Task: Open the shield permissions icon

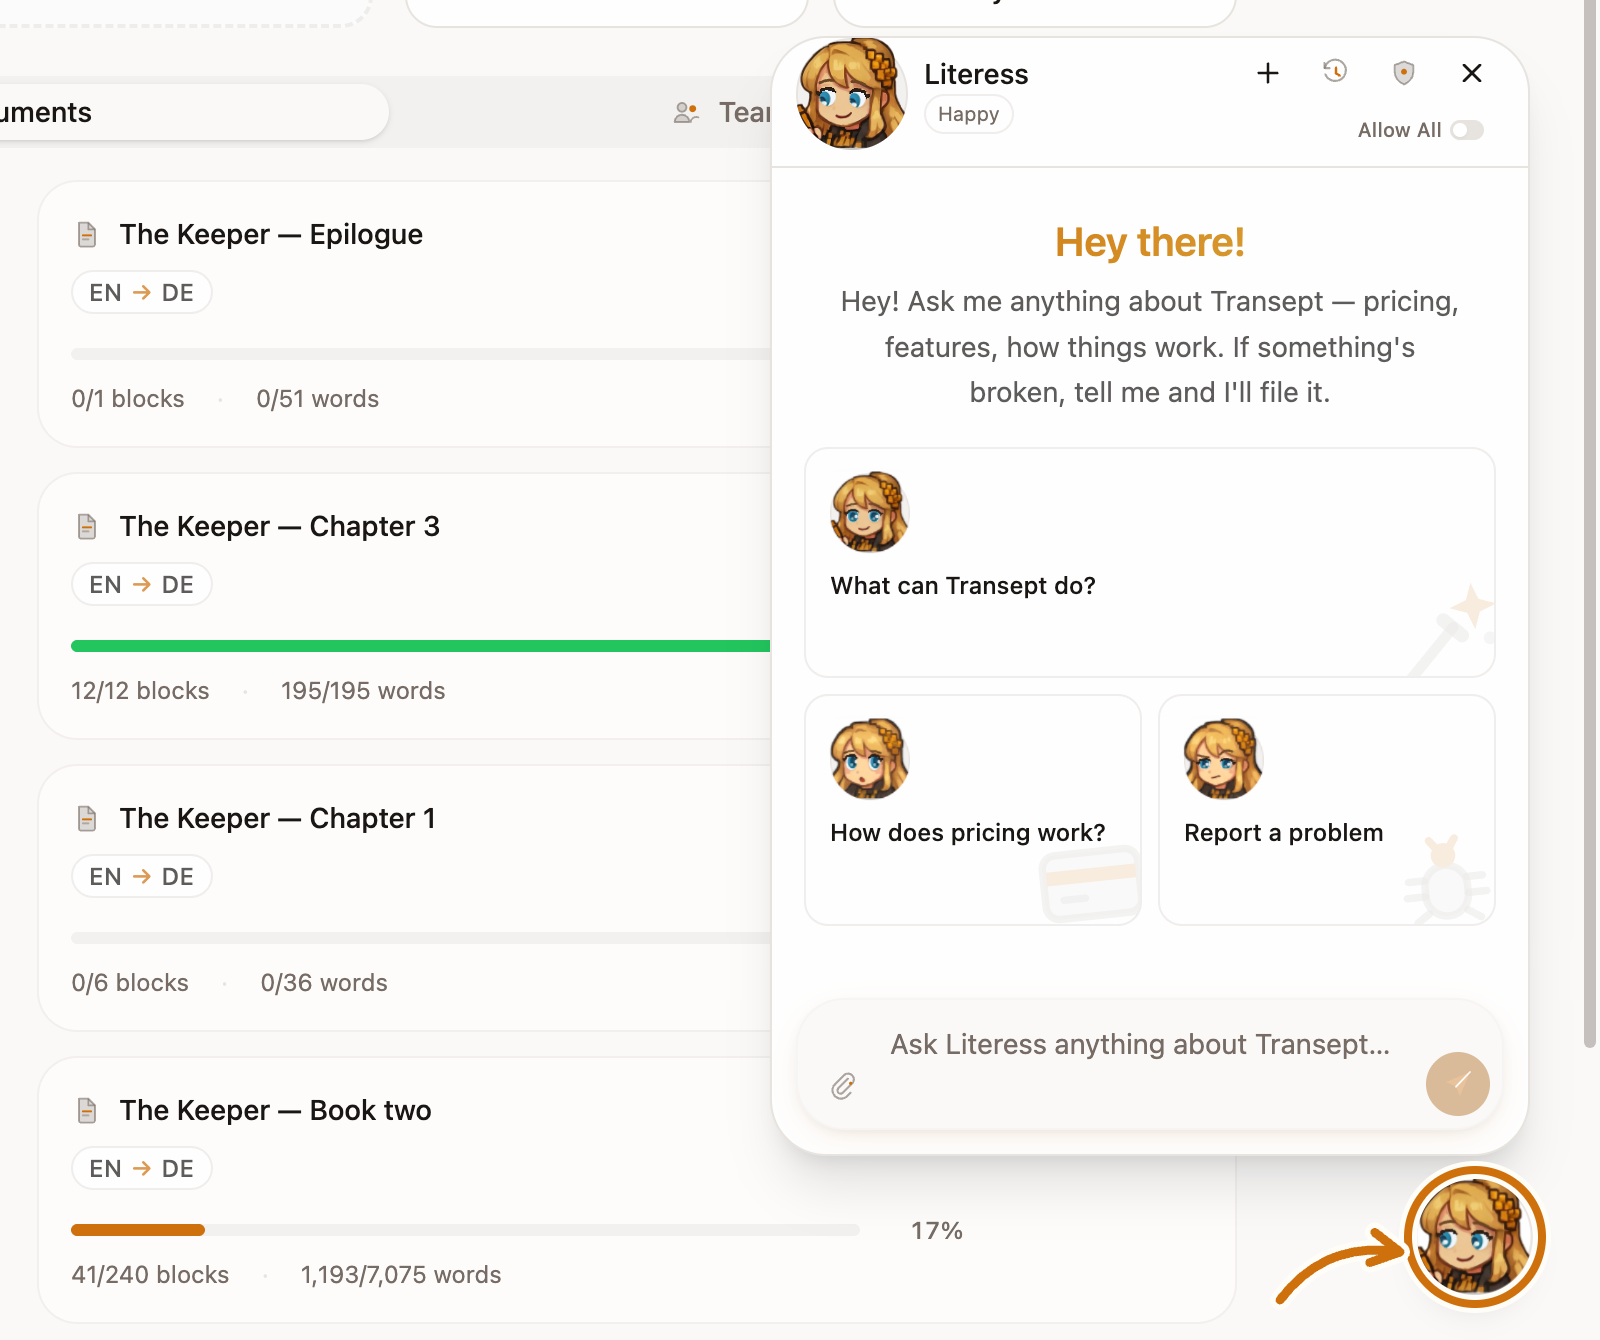Action: 1404,73
